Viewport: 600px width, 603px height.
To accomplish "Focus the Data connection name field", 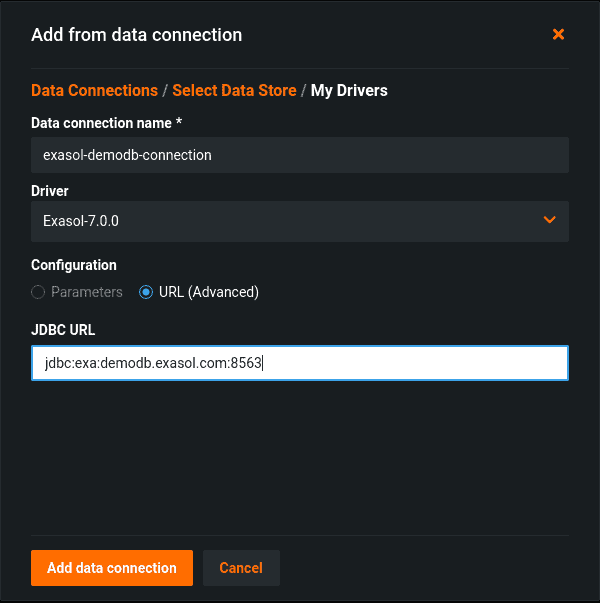I will (300, 155).
